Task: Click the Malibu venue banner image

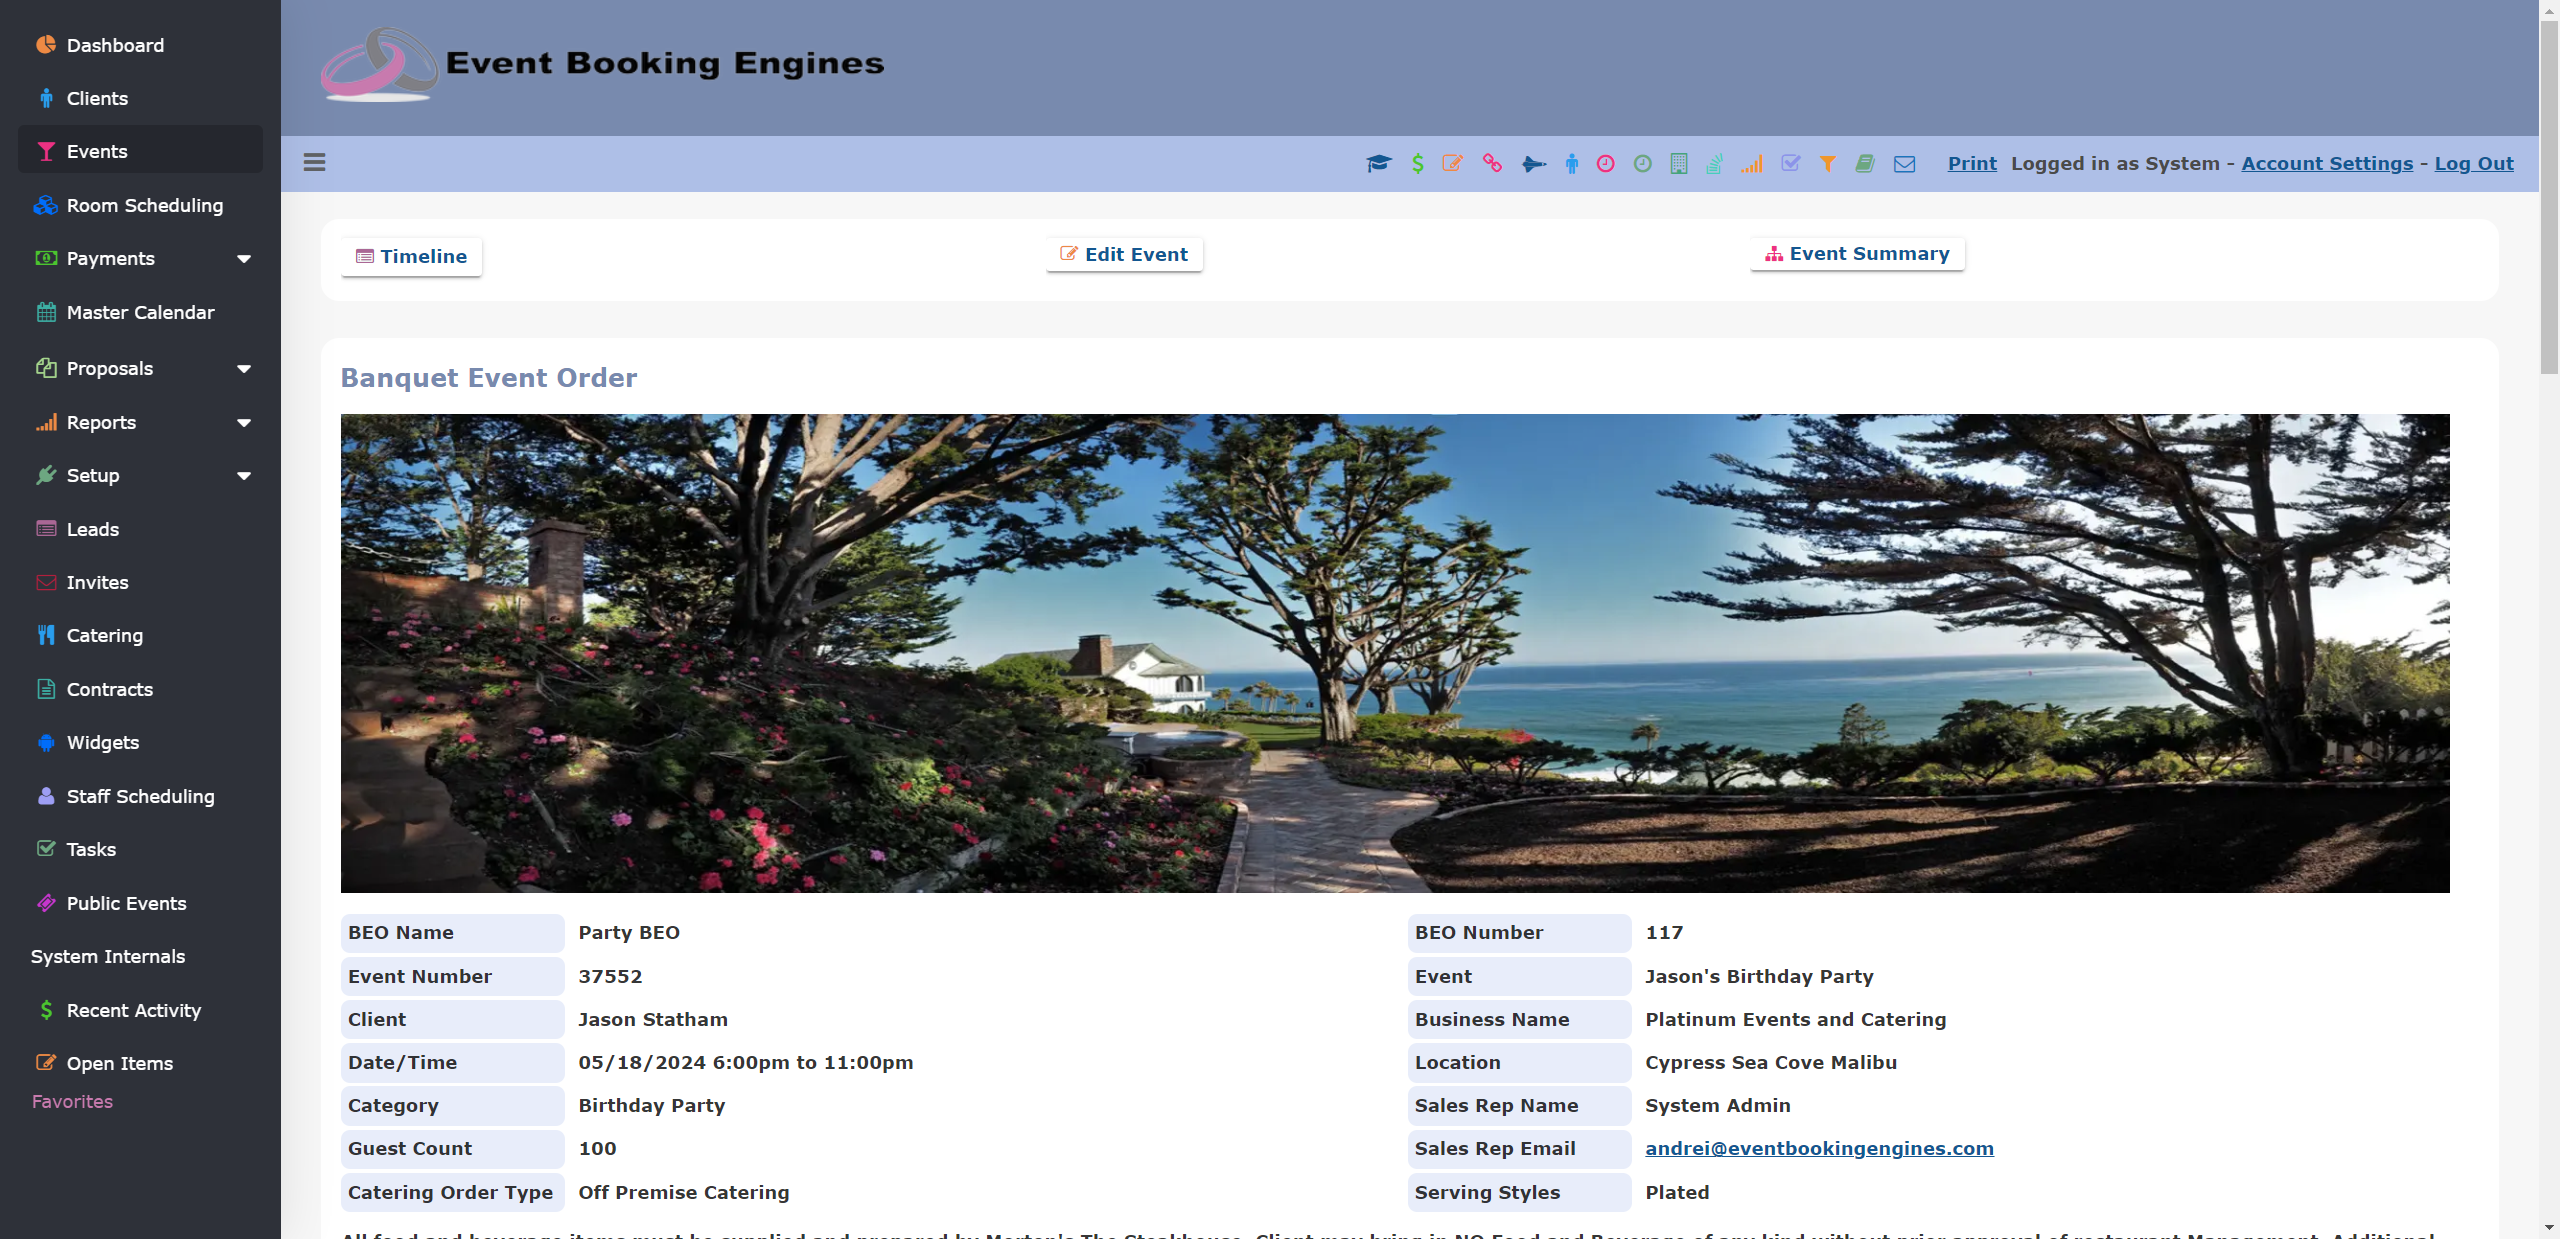Action: click(1395, 653)
